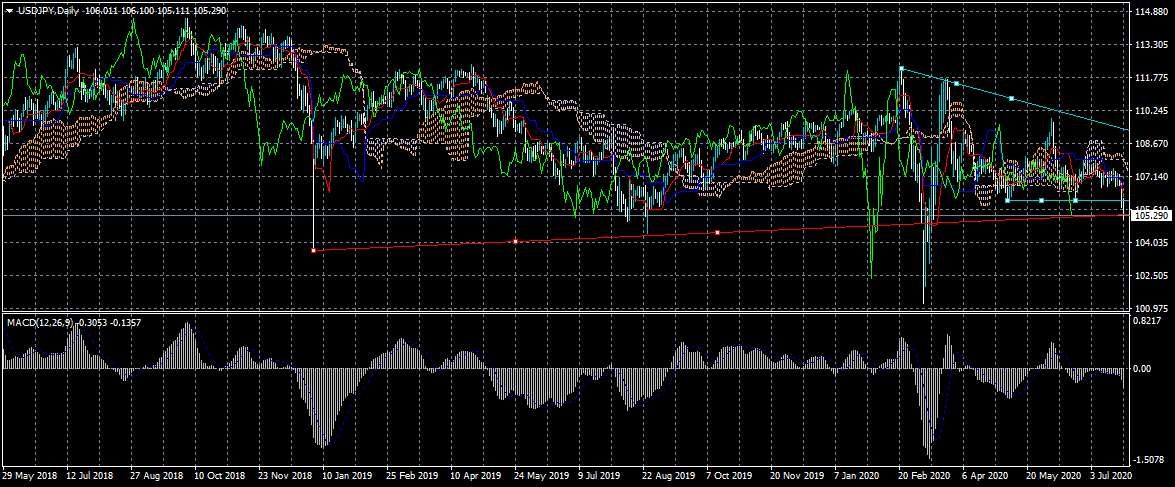Click third anchor on cyan descending trendline
Viewport: 1175px width, 487px height.
coord(1012,98)
